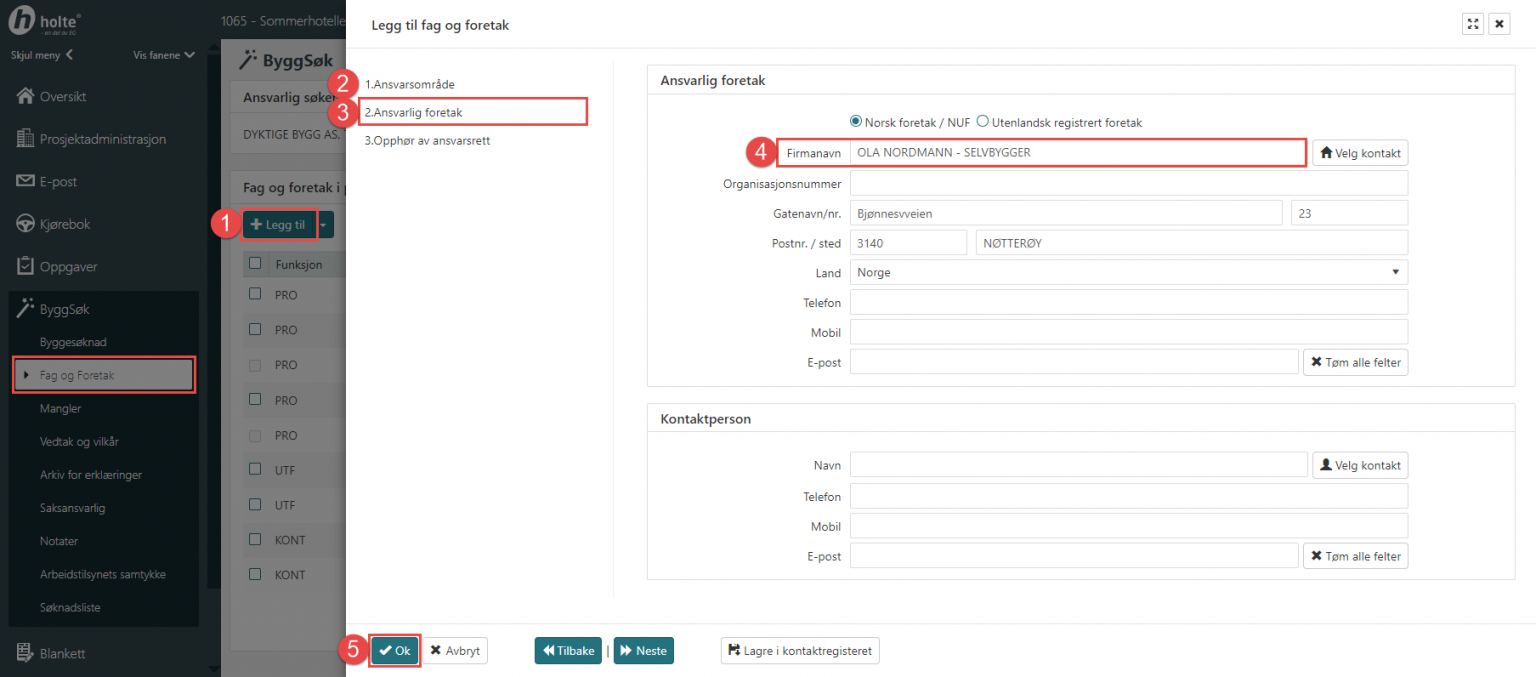
Task: Click Velg kontakt next to Firmanavn
Action: point(1359,153)
